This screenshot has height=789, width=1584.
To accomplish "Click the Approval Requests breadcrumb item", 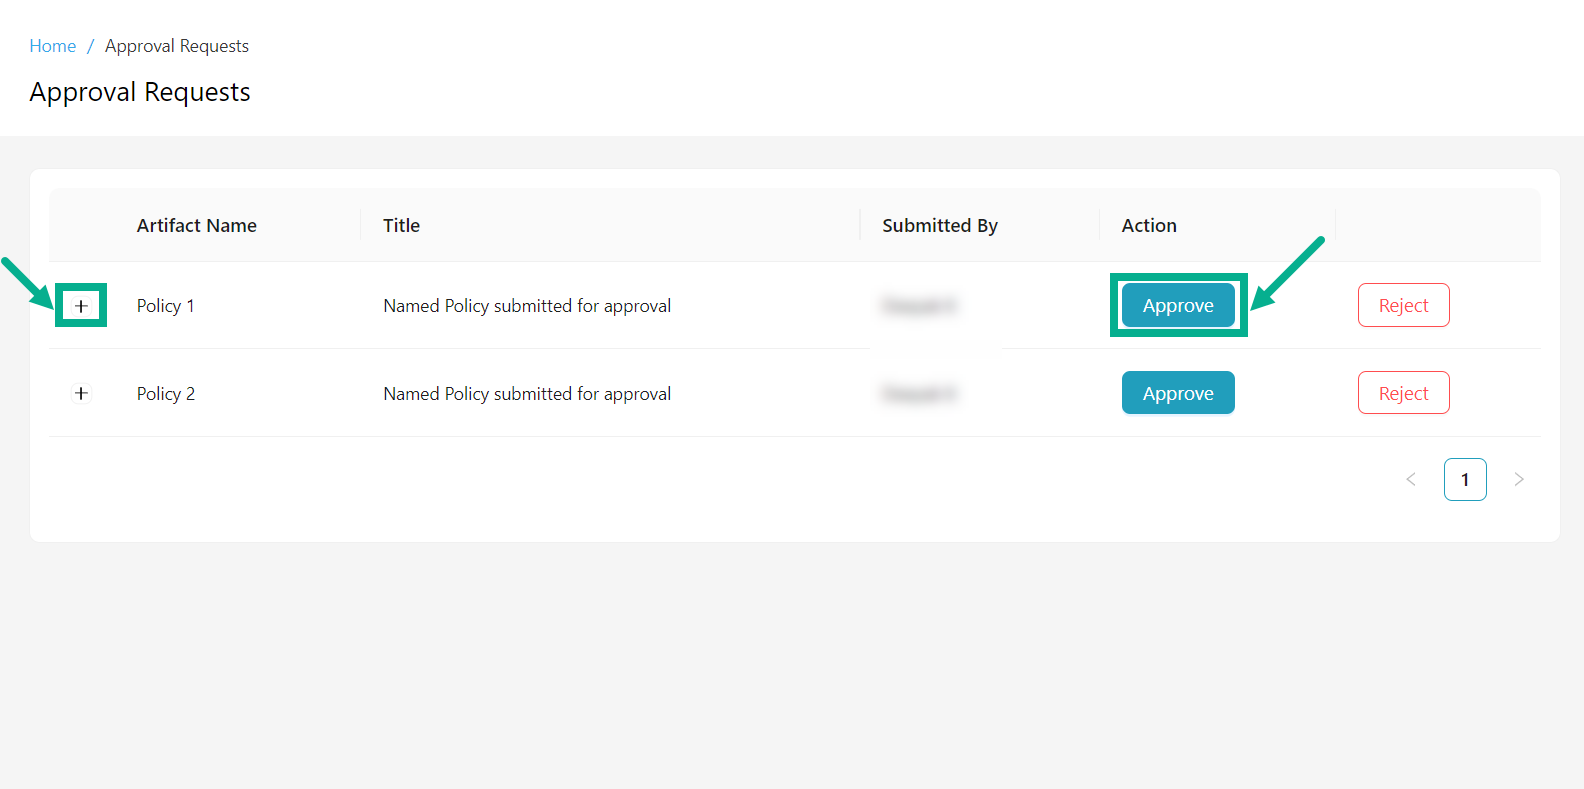I will click(x=176, y=45).
